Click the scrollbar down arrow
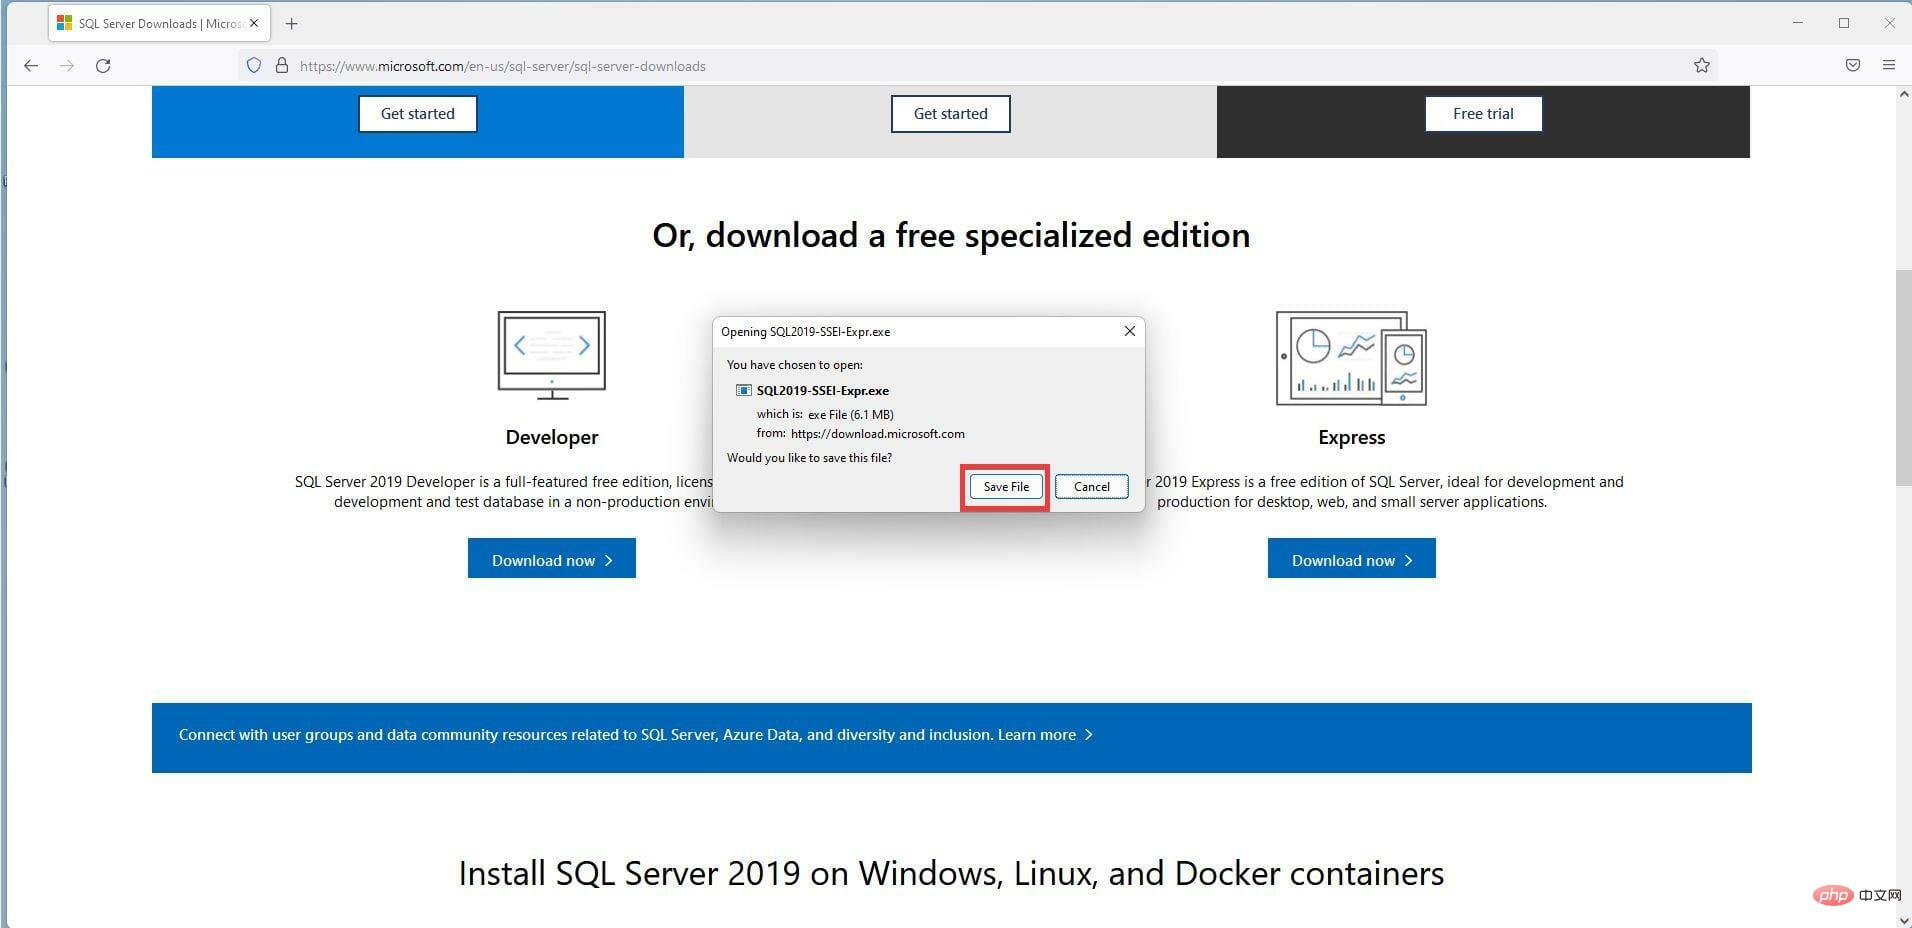This screenshot has height=928, width=1912. point(1903,919)
